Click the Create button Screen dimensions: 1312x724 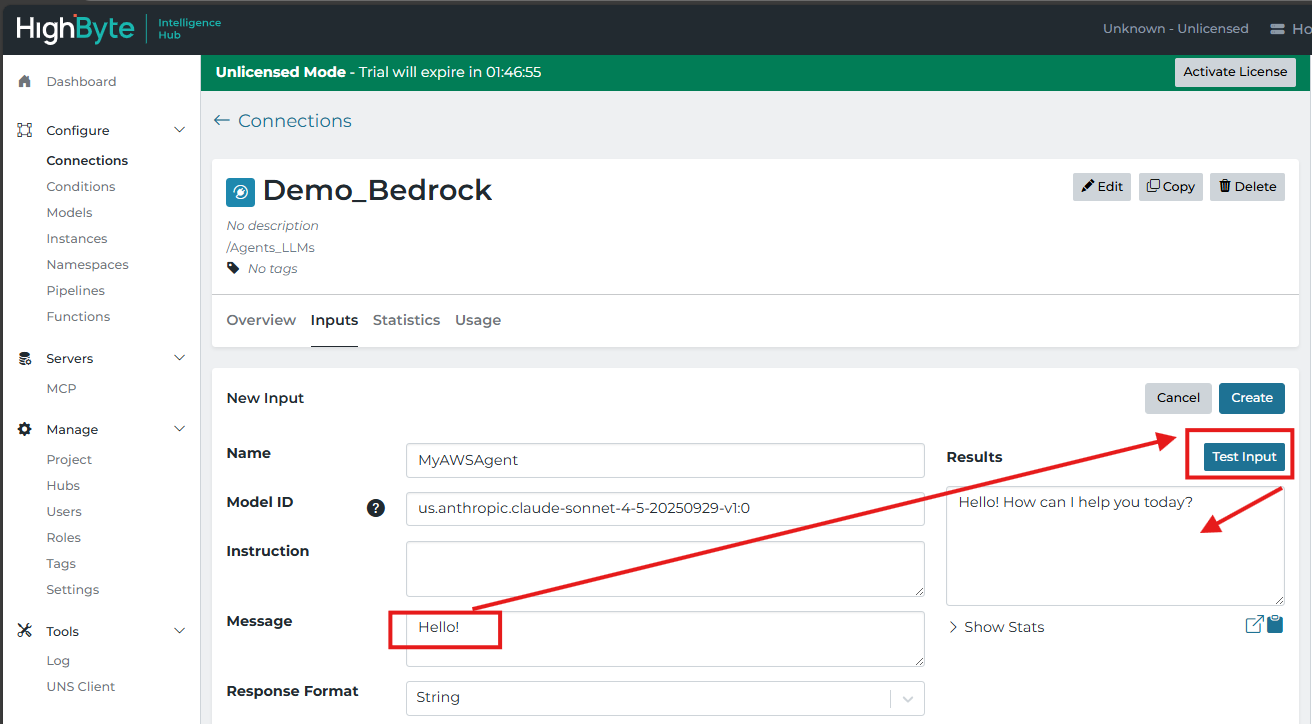click(1251, 398)
